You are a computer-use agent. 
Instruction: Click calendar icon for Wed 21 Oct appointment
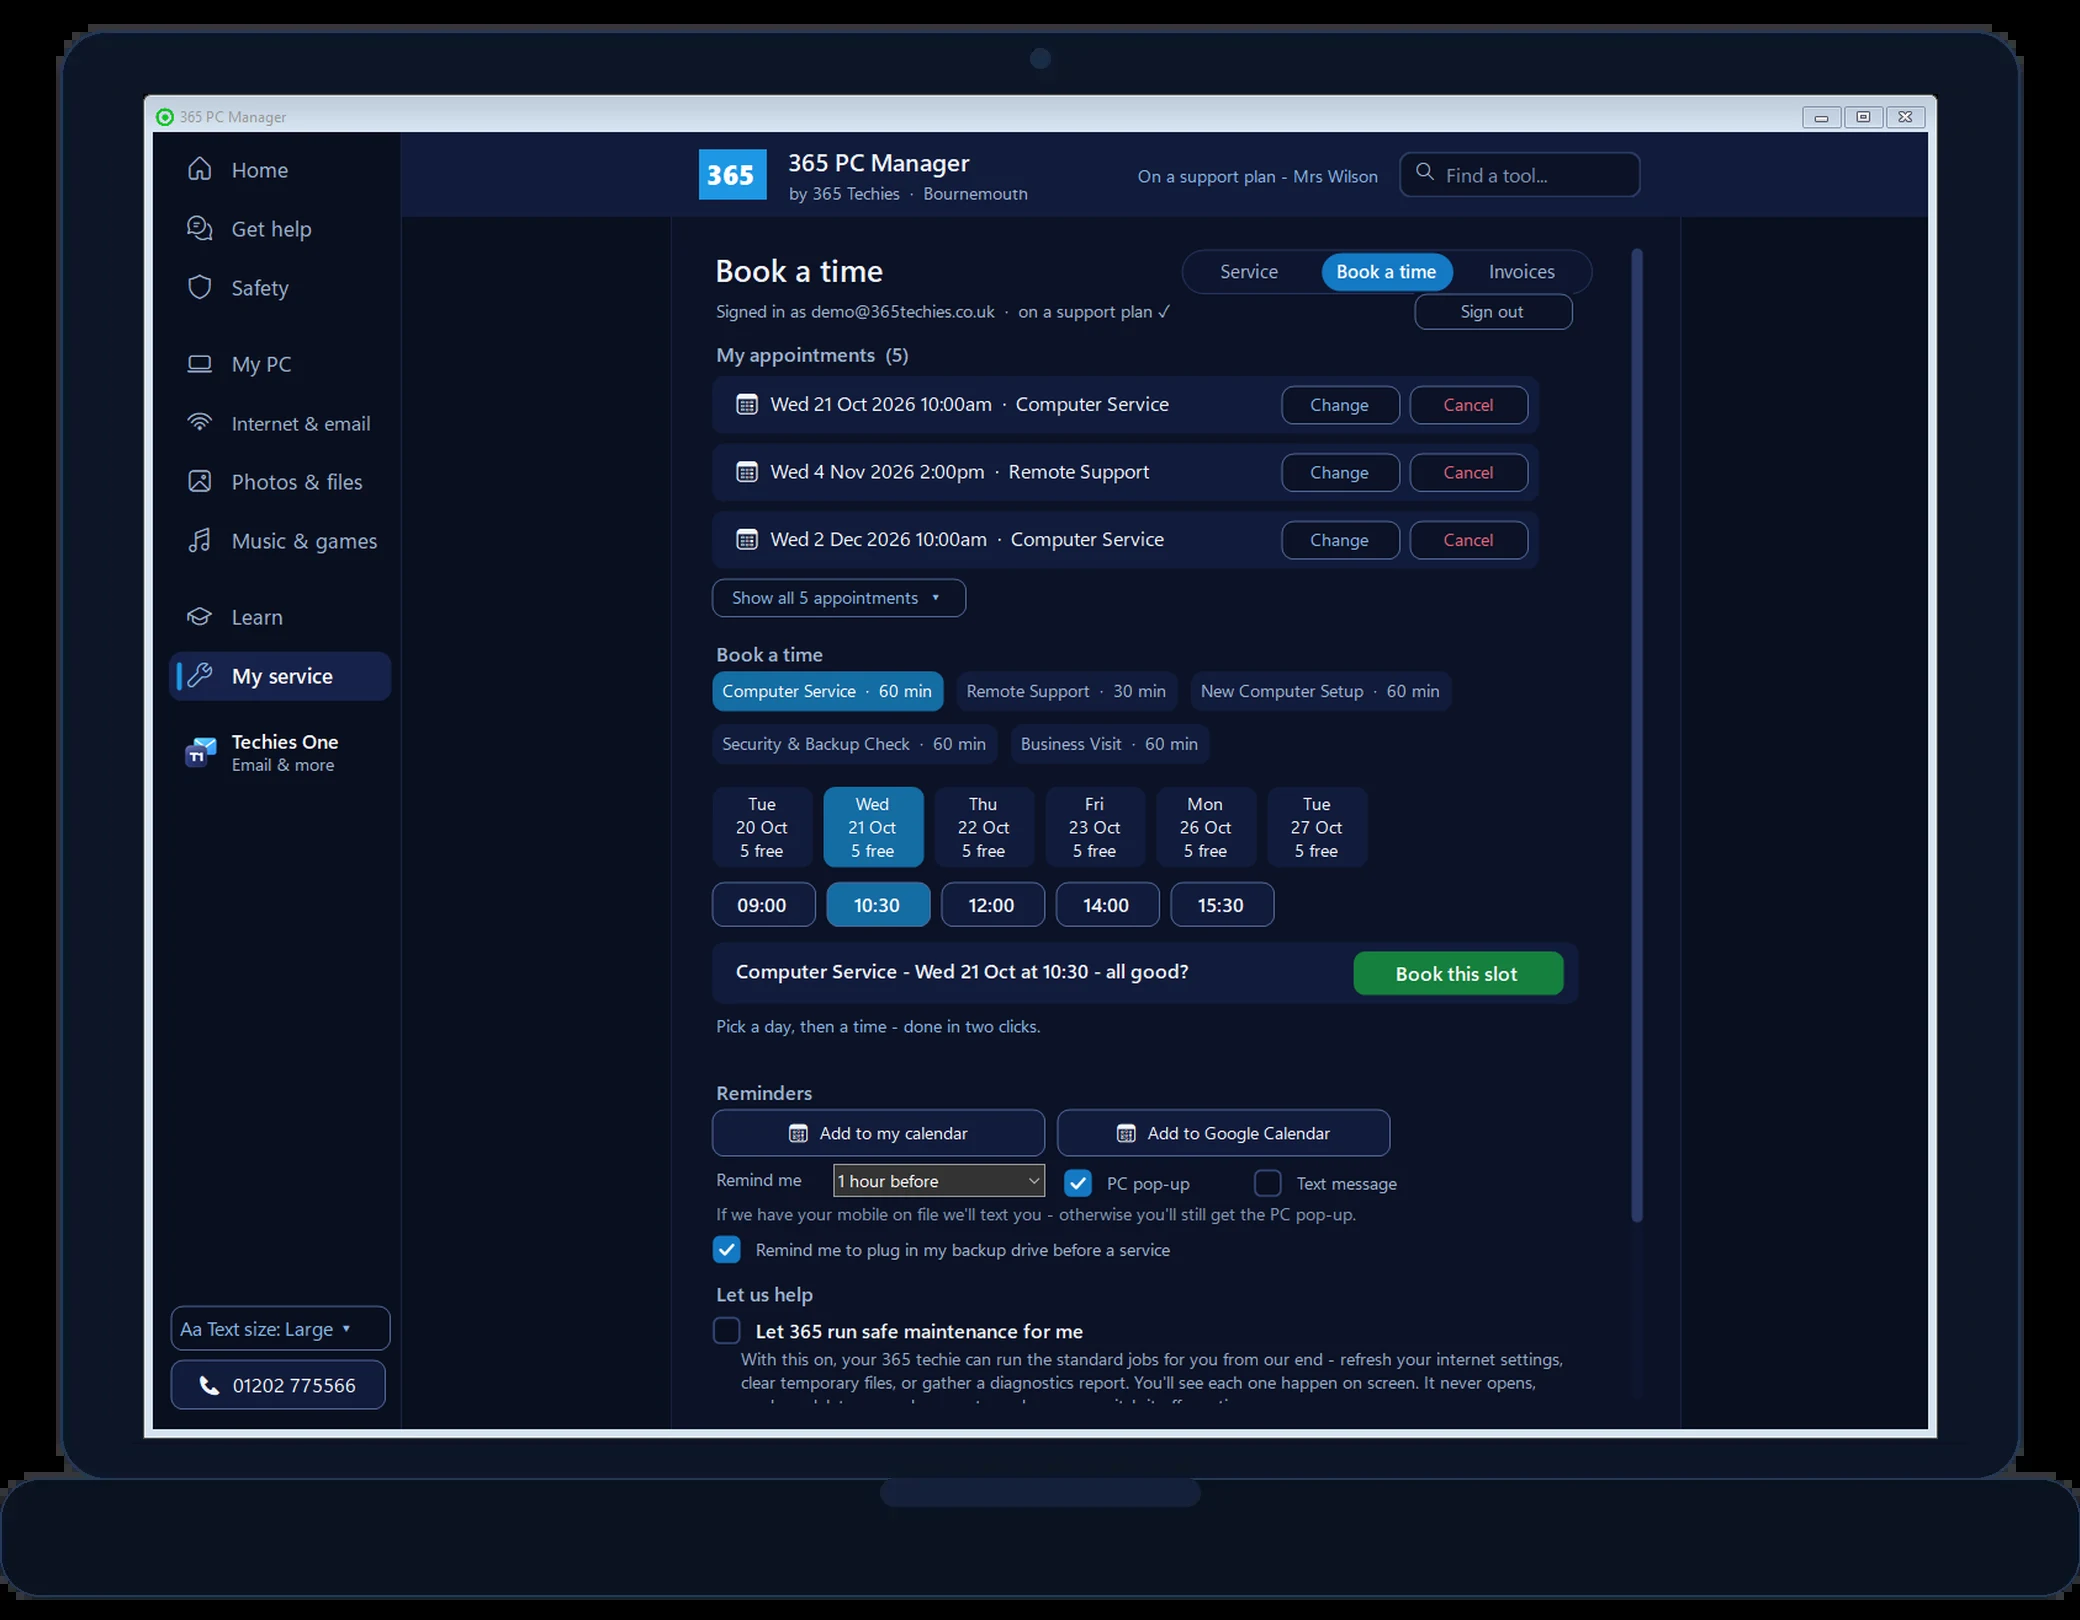tap(747, 404)
